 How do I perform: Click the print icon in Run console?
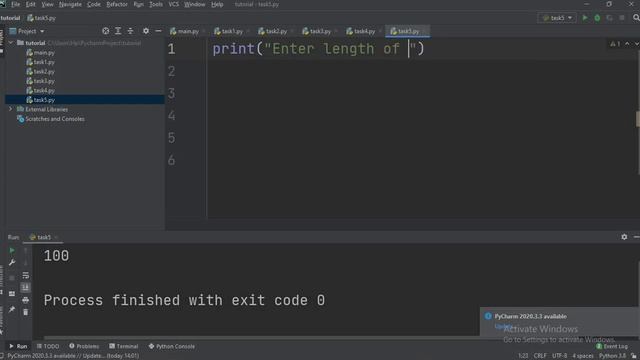(x=25, y=300)
